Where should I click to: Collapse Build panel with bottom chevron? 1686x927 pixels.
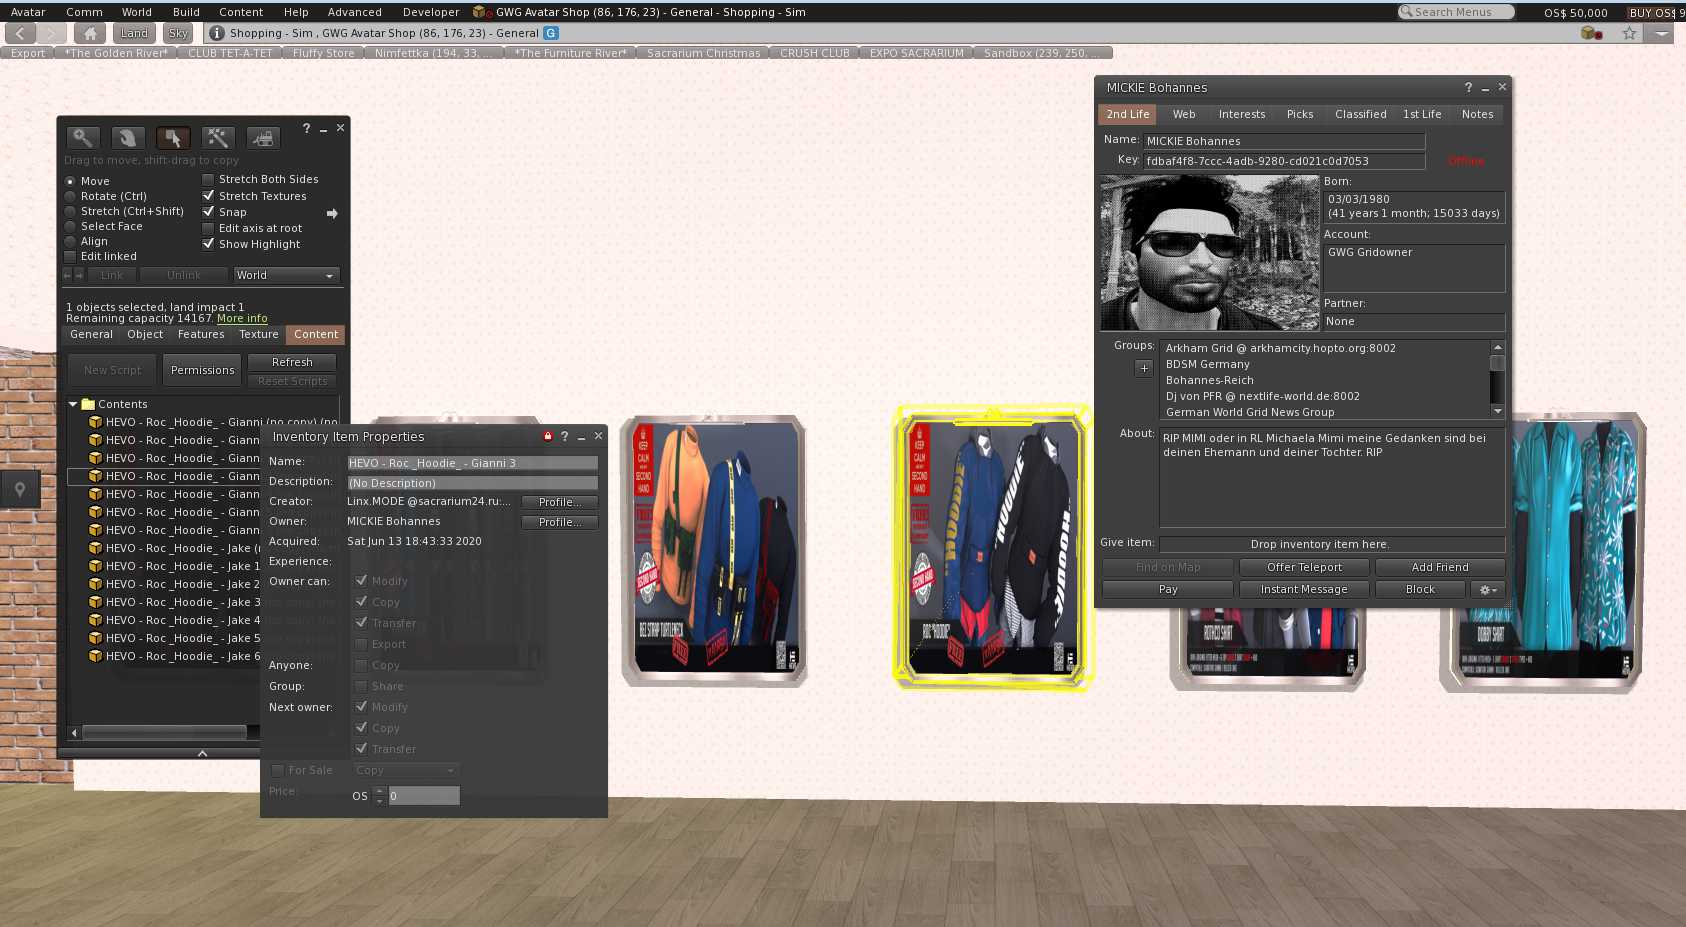click(202, 753)
